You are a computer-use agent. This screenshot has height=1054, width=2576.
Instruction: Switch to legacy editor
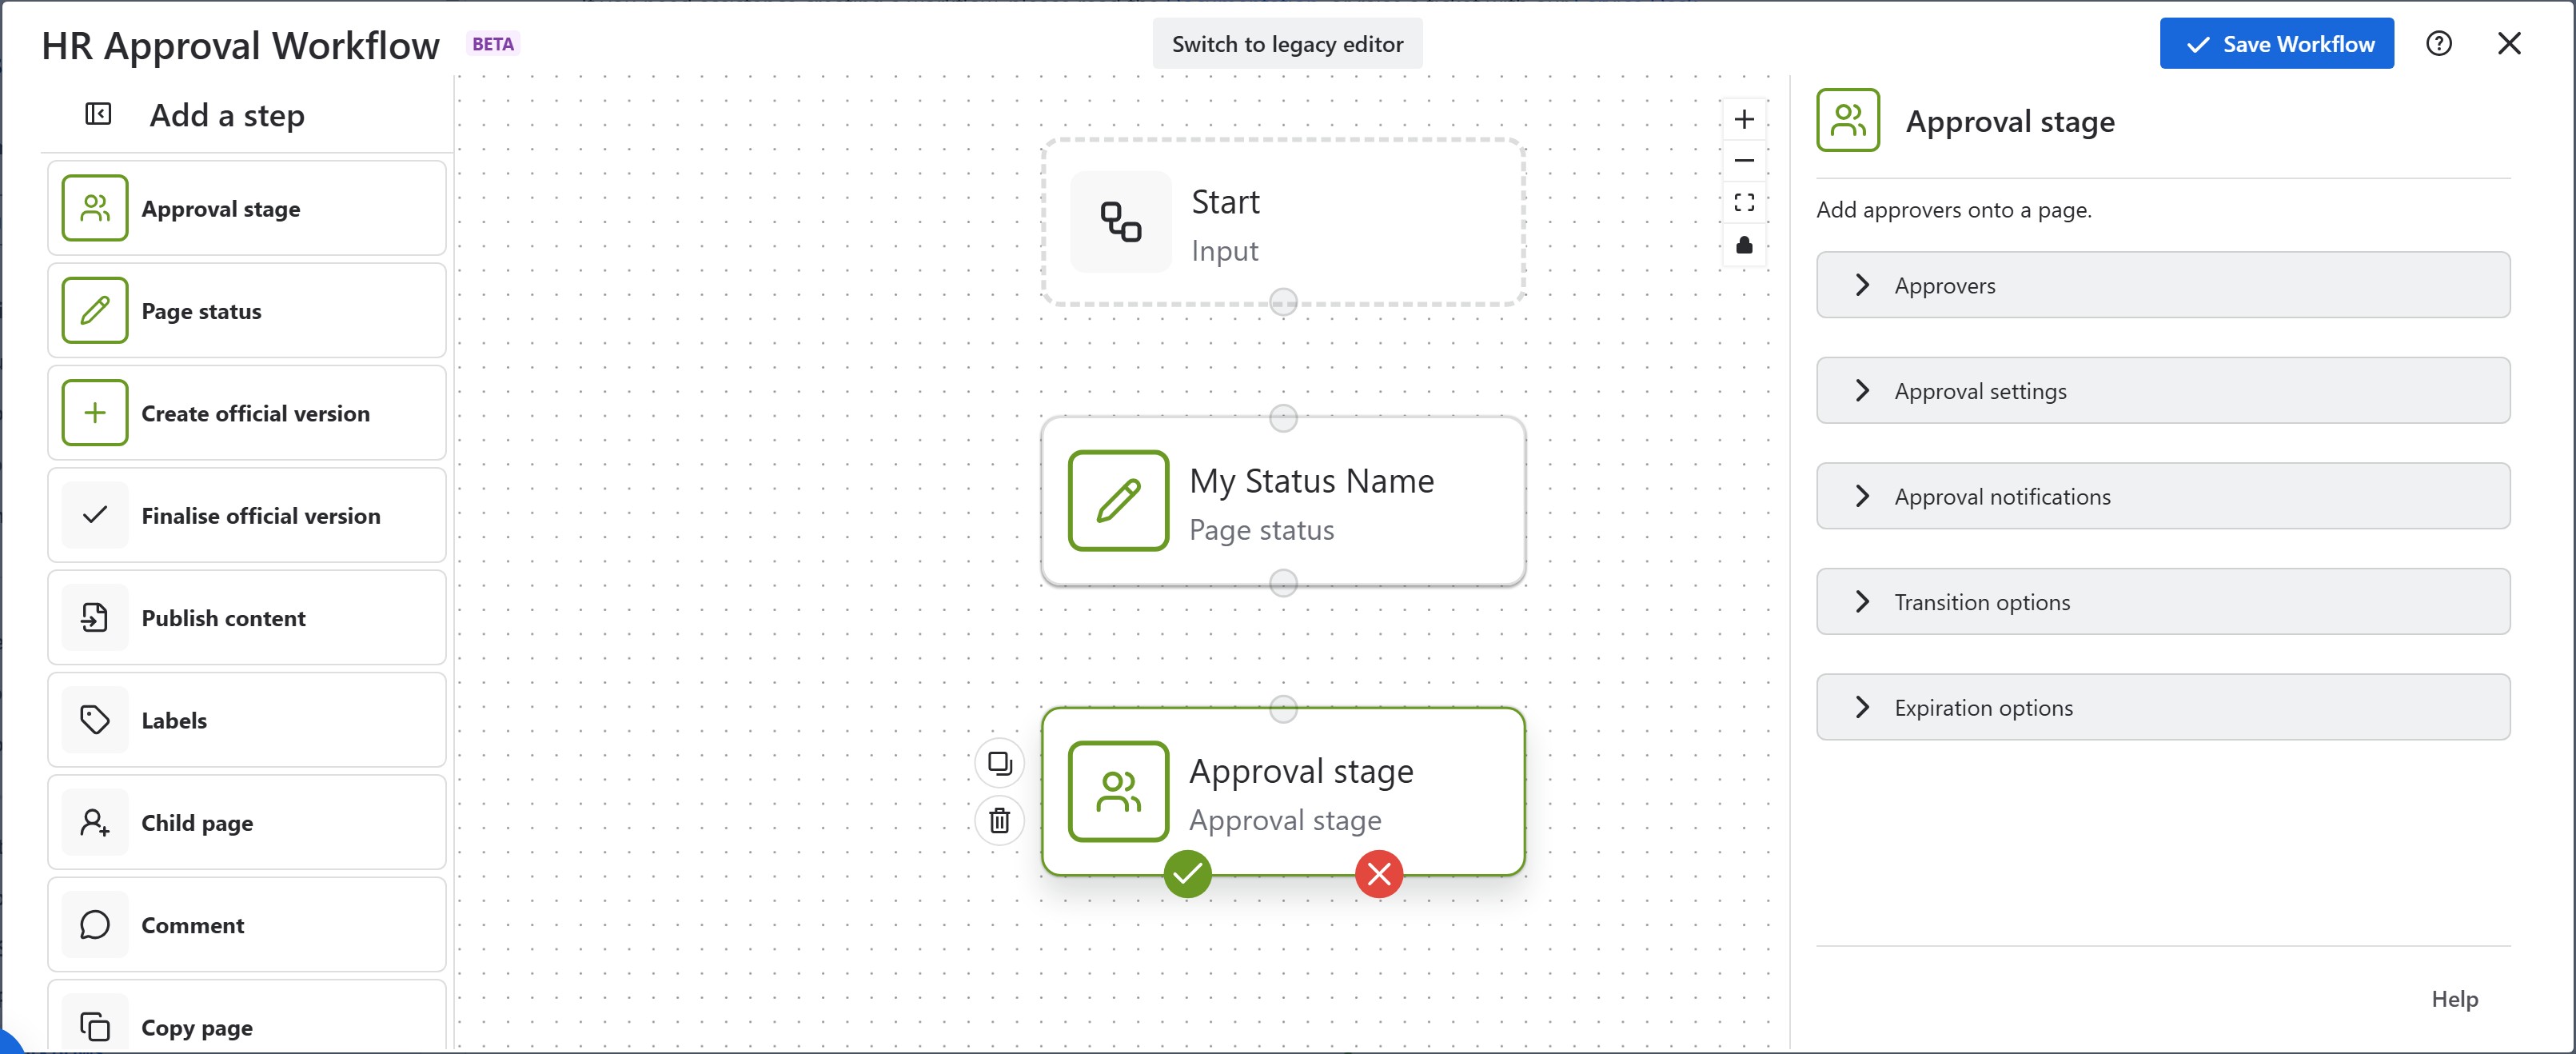(x=1287, y=44)
